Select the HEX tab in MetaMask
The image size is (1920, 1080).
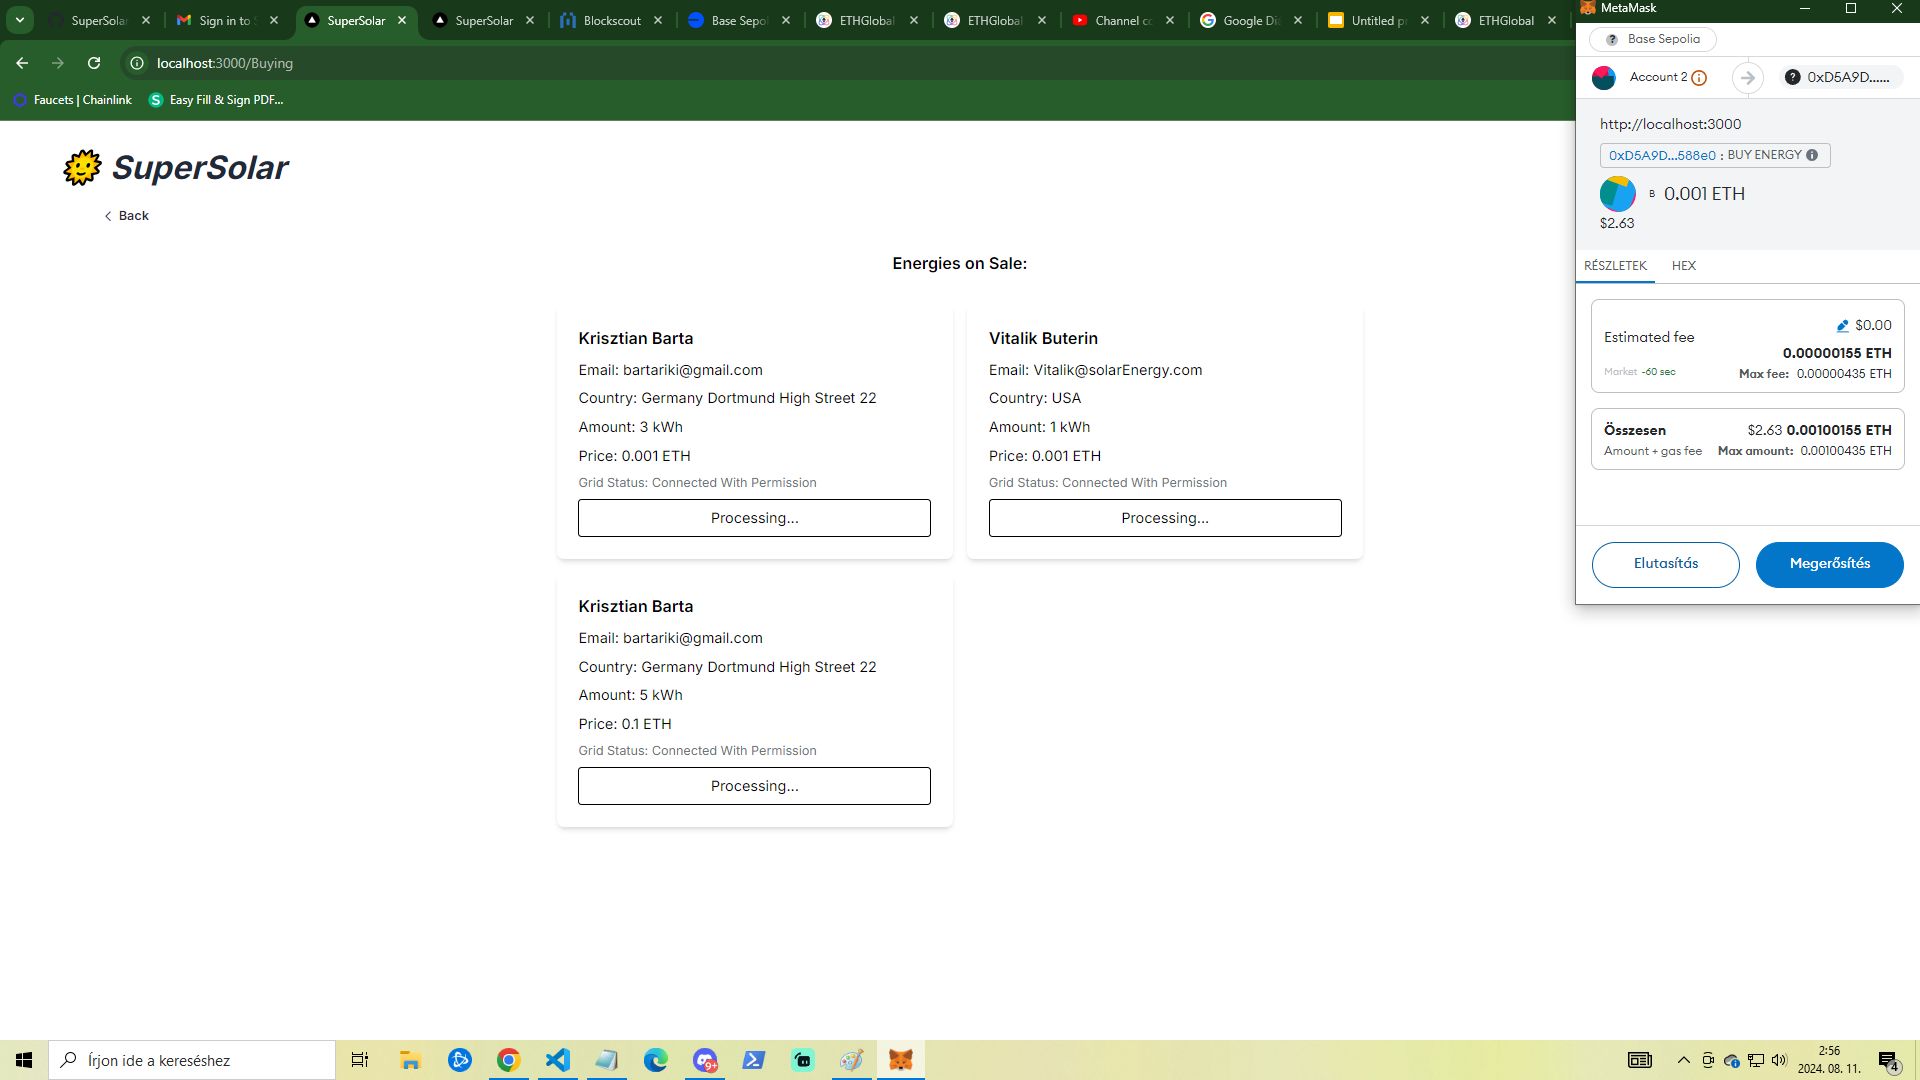[x=1684, y=265]
